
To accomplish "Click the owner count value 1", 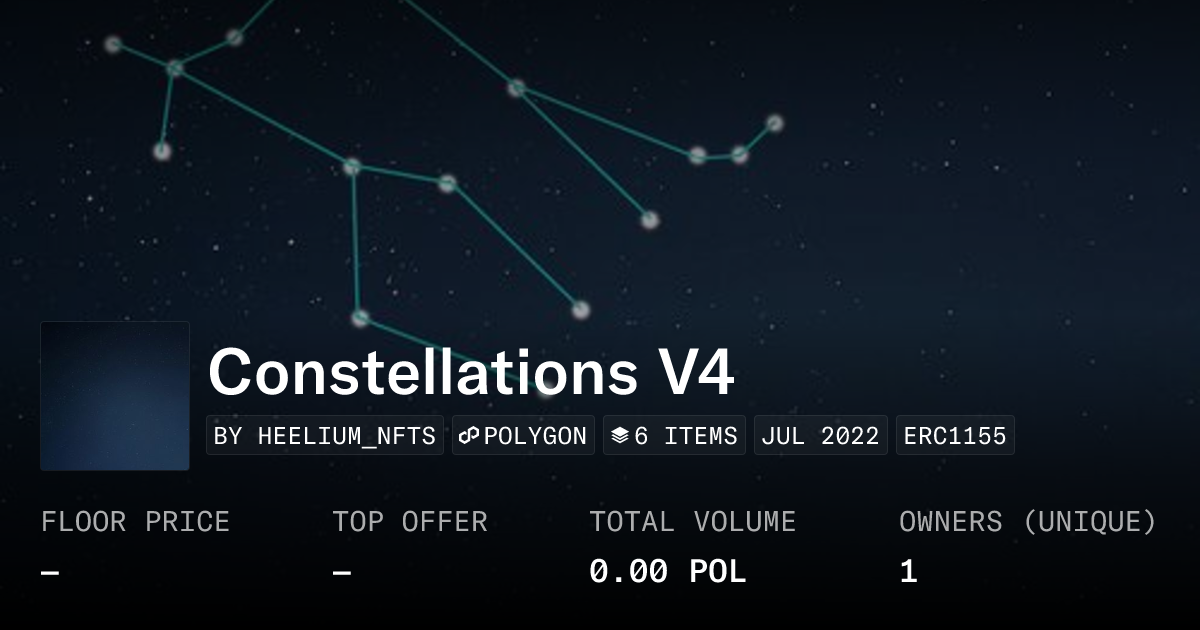I will tap(908, 572).
